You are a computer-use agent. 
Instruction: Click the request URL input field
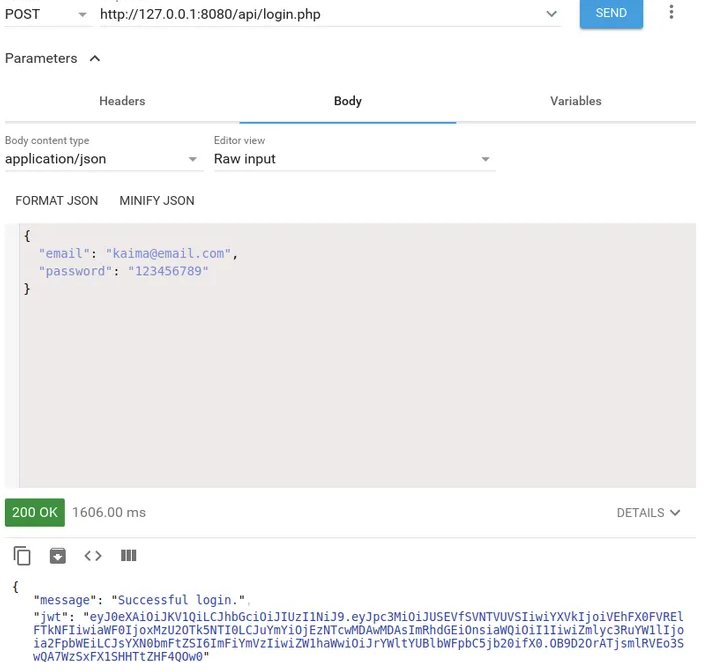point(320,14)
